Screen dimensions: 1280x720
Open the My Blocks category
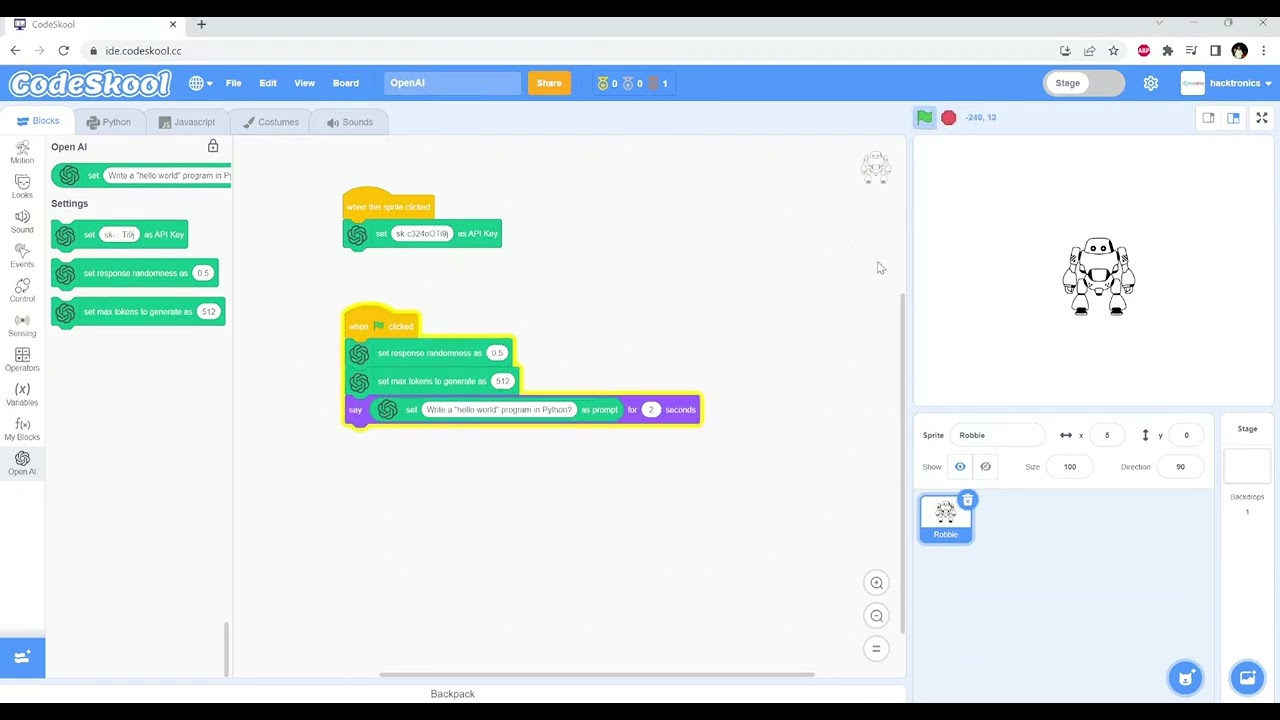tap(22, 429)
